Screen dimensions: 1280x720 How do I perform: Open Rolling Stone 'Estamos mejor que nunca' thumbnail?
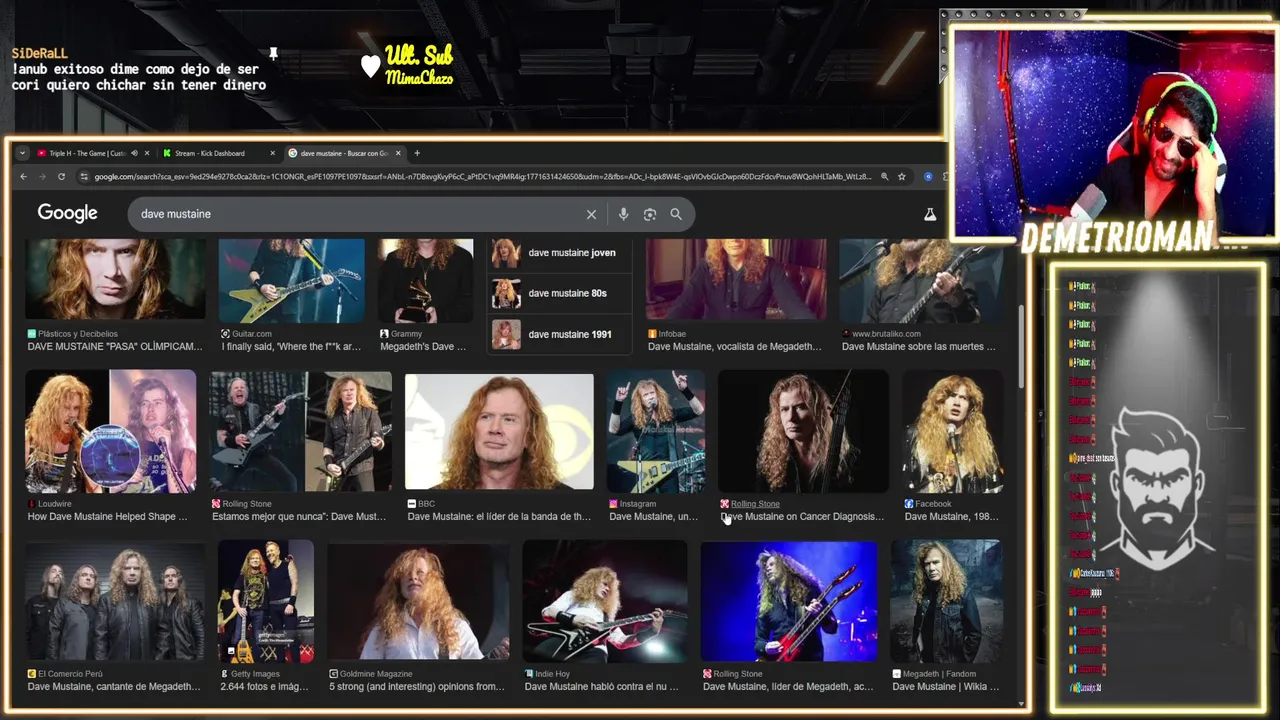click(301, 431)
